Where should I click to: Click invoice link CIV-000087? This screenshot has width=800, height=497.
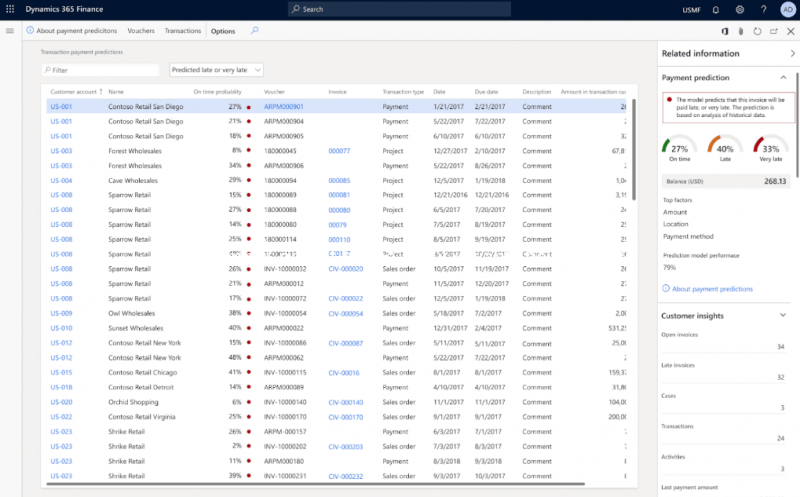tap(346, 343)
